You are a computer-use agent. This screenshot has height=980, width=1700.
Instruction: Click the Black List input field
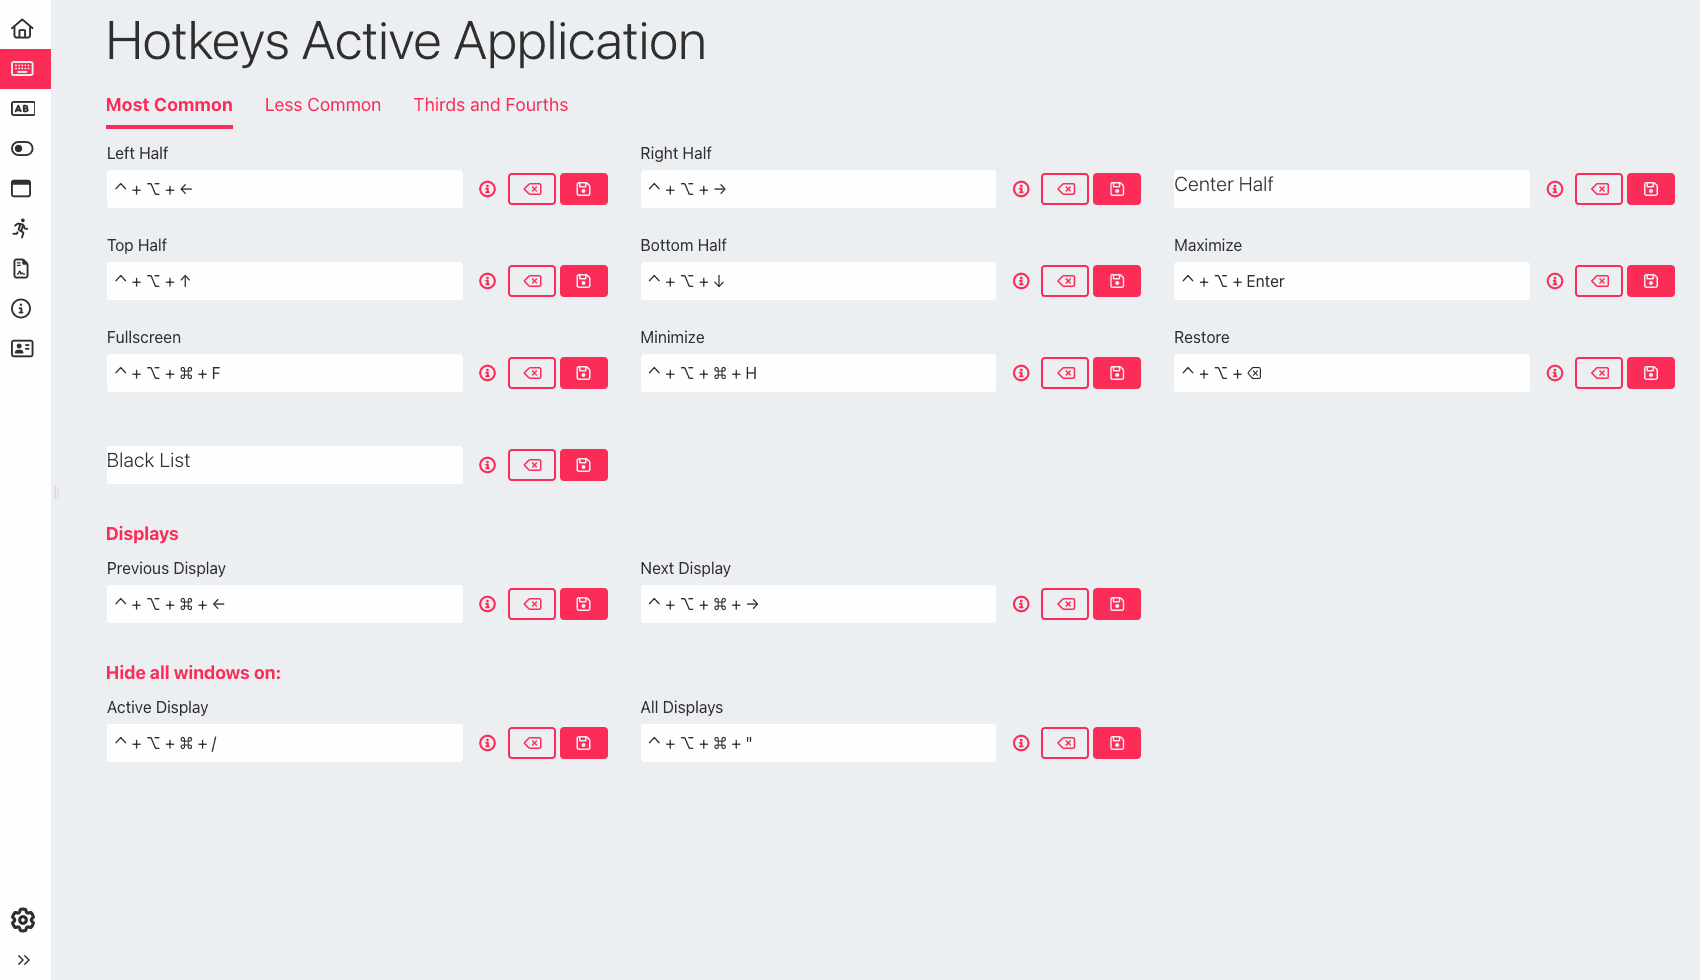285,465
